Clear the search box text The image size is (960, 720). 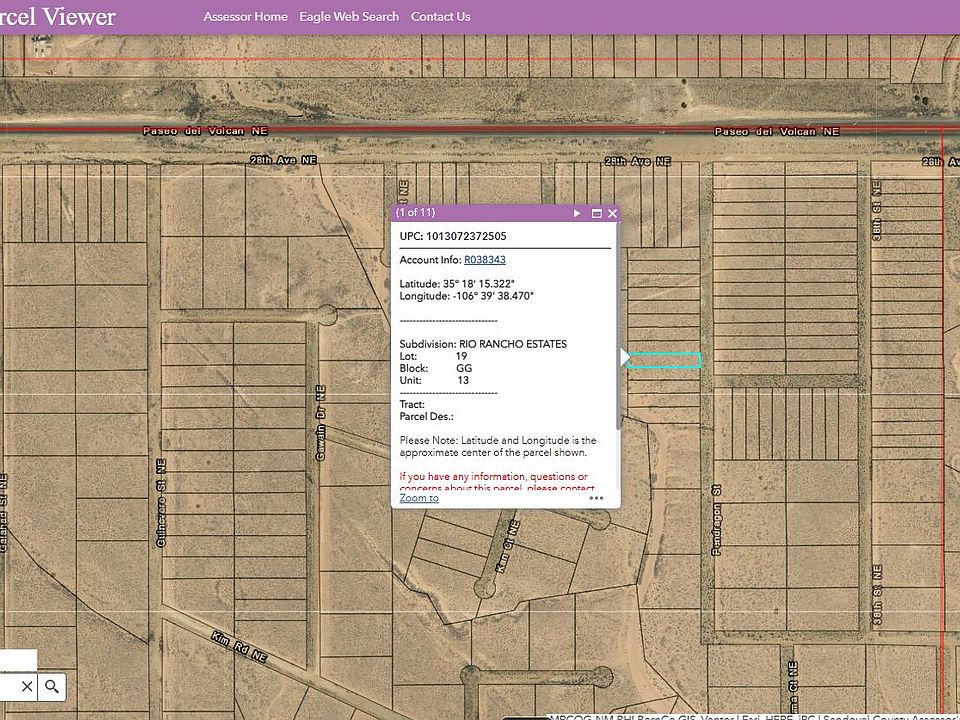27,686
